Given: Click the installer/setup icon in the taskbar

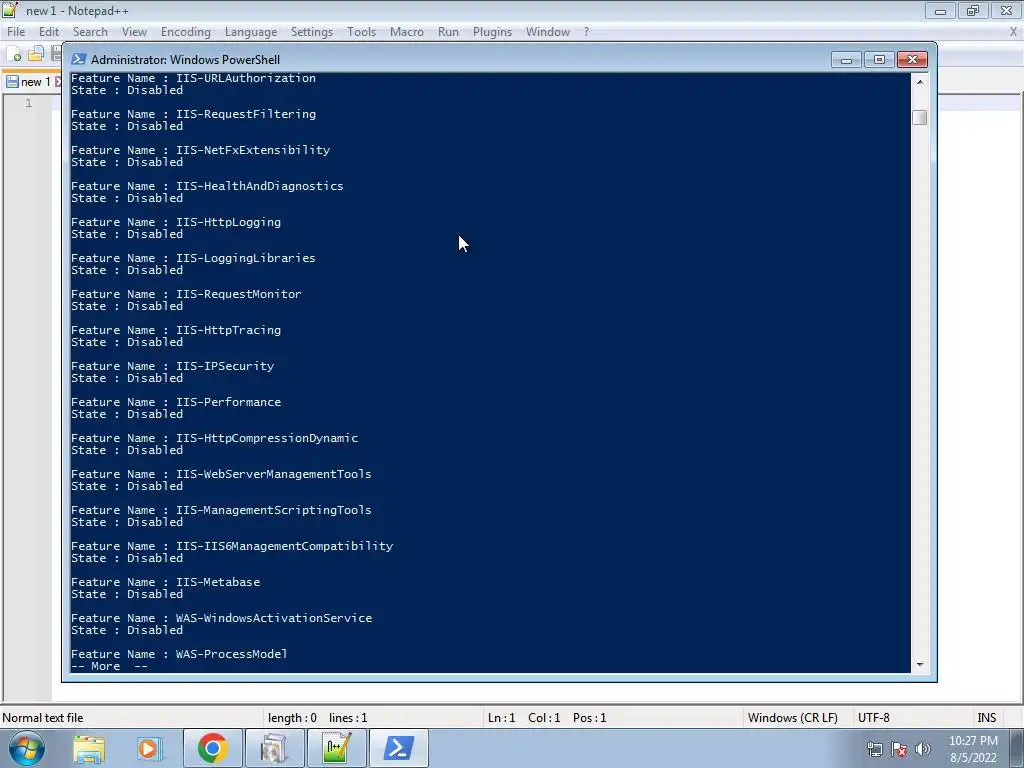Looking at the screenshot, I should point(274,748).
